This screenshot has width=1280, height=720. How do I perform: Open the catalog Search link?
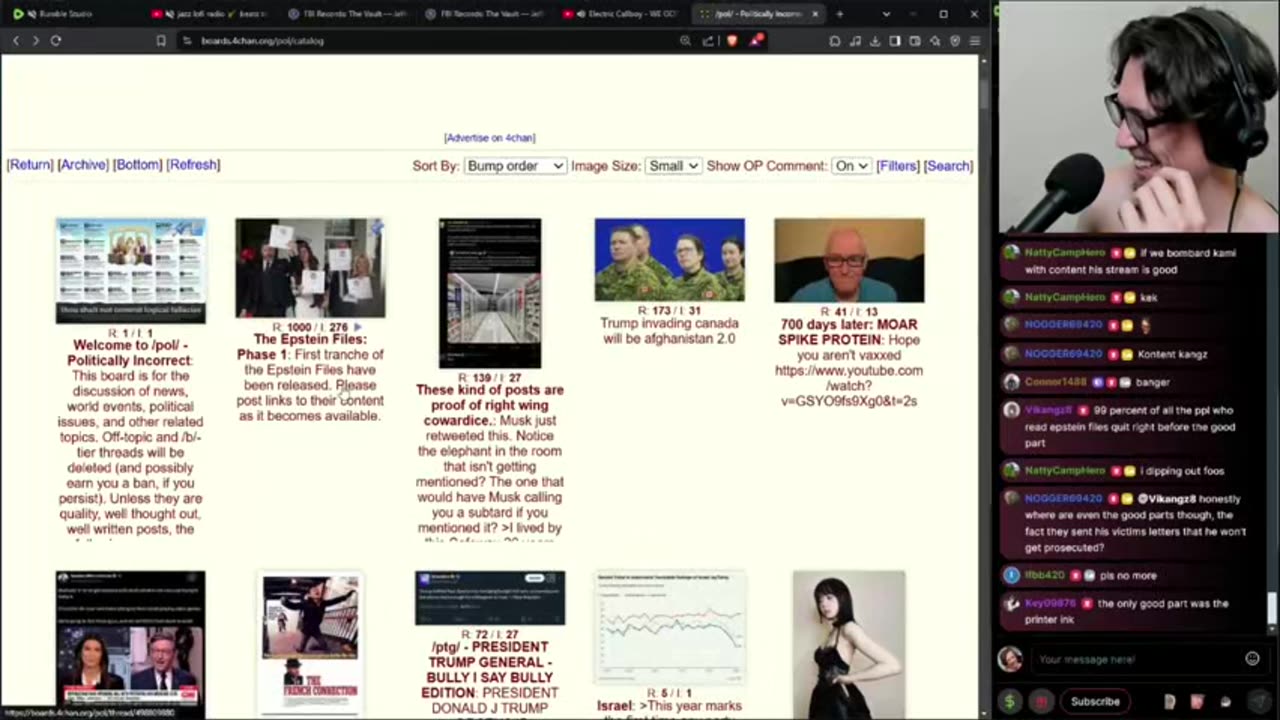(x=948, y=166)
